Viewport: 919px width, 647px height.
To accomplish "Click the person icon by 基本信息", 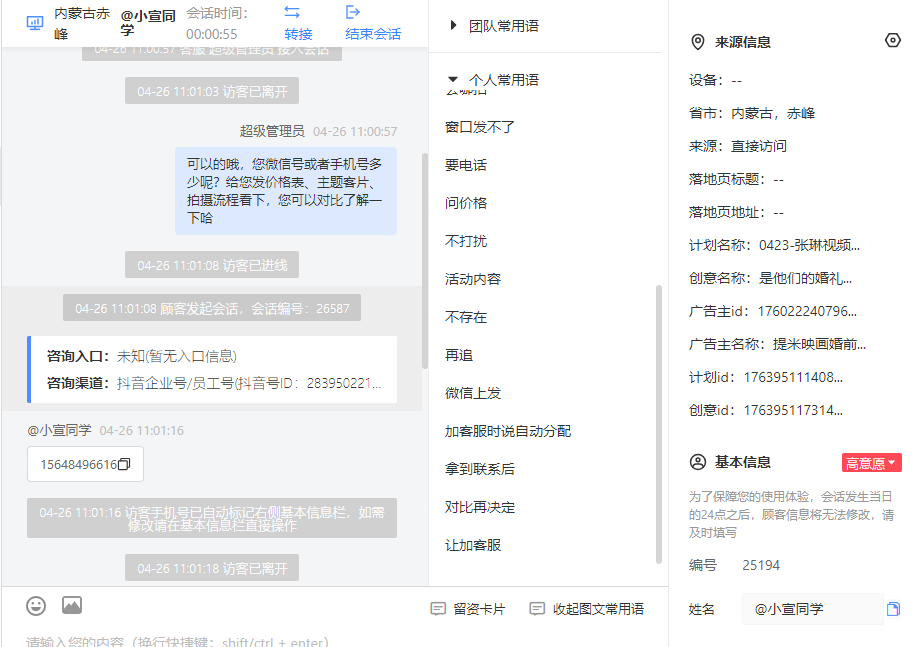I will click(x=697, y=462).
